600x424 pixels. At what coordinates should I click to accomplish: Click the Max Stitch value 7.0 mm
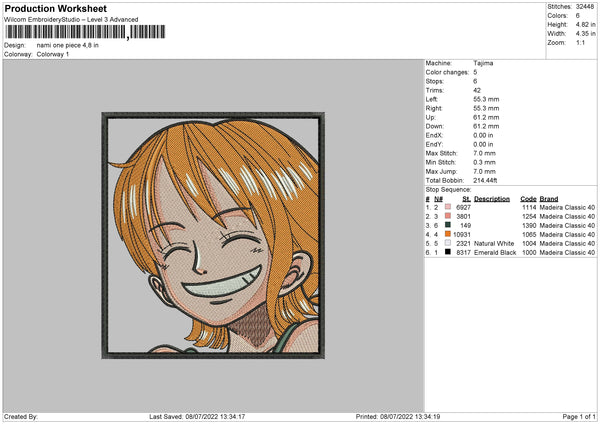[484, 153]
